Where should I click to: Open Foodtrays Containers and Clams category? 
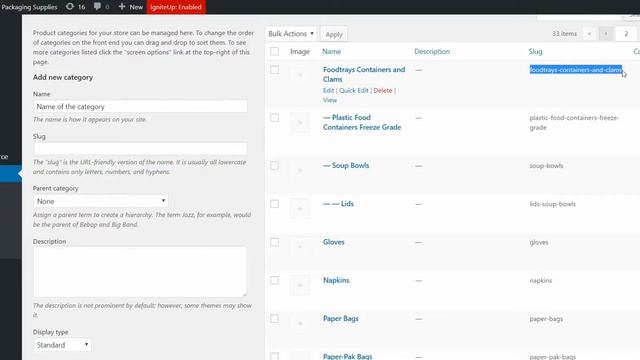tap(364, 74)
